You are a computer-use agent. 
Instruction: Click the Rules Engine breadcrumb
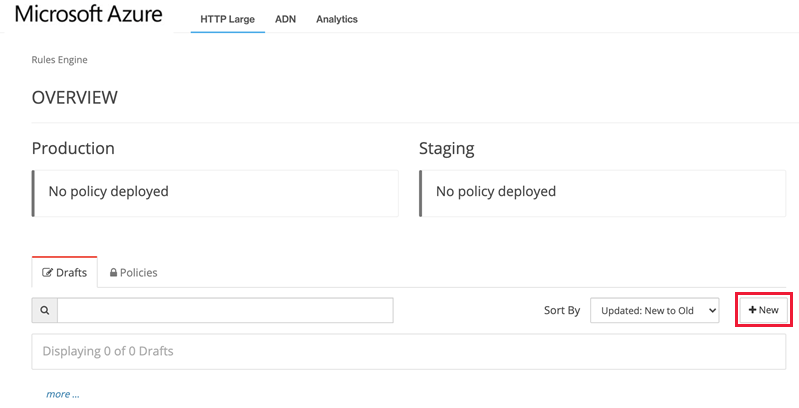click(60, 60)
